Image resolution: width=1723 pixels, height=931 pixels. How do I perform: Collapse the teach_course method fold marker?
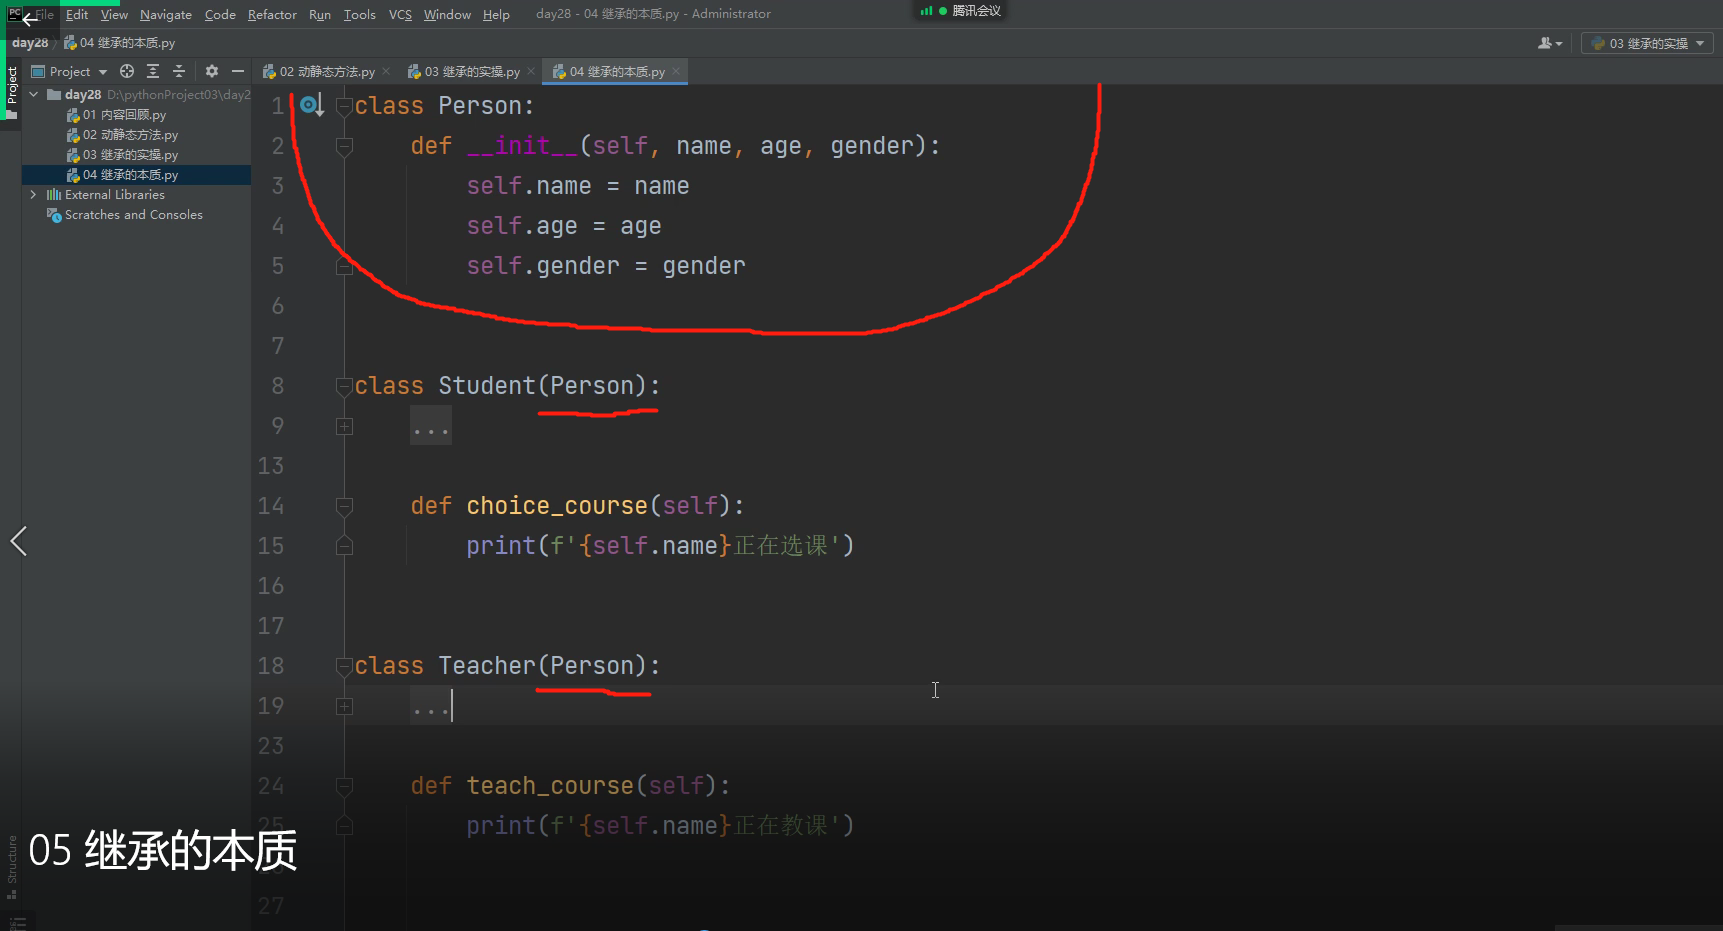click(344, 786)
